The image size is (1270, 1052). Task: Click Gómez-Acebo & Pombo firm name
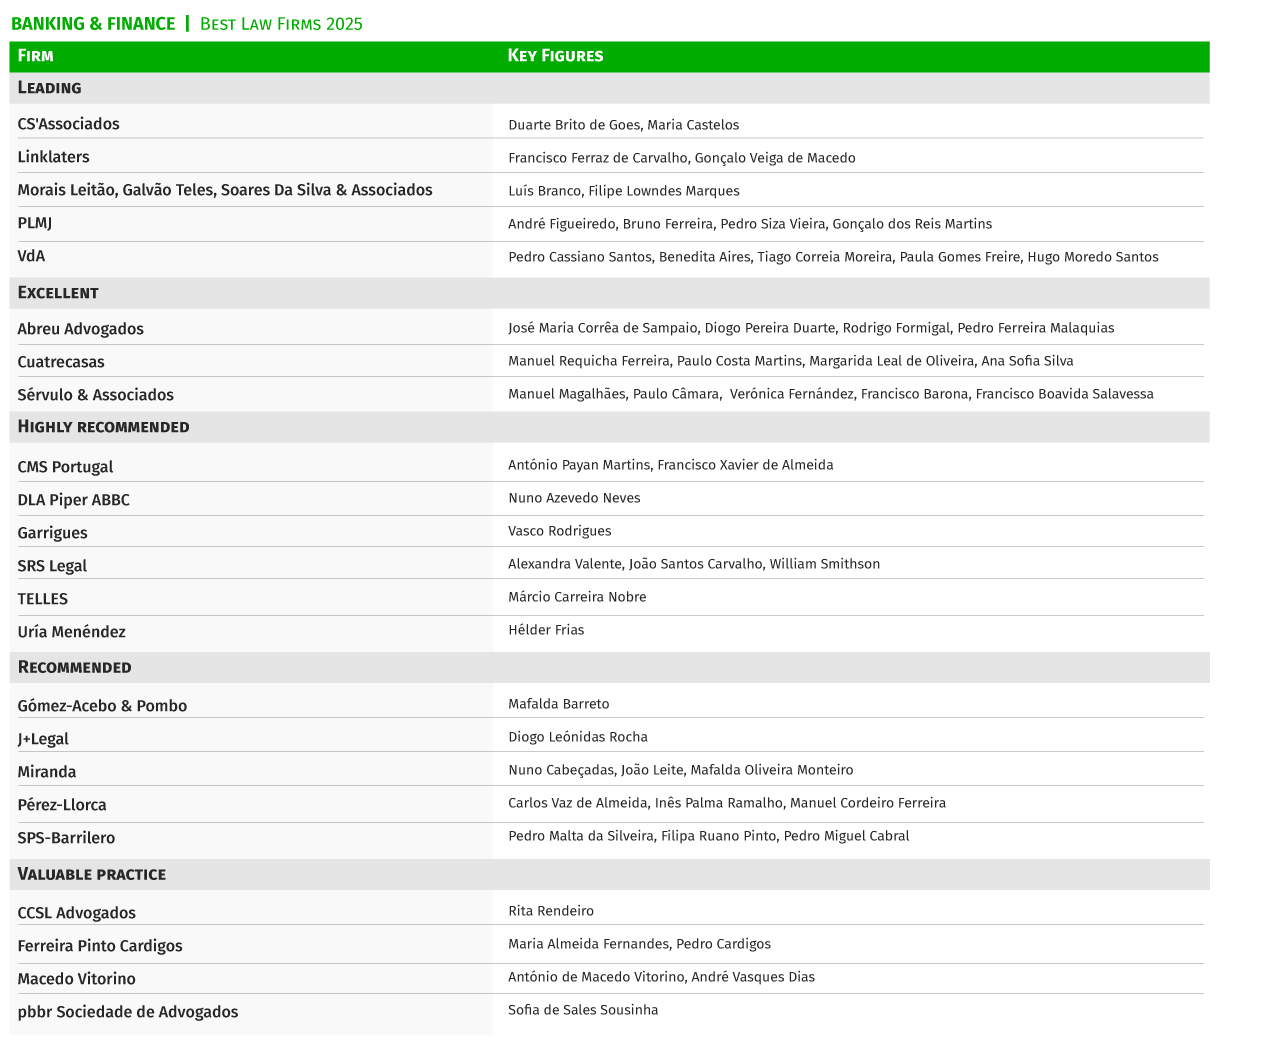[x=102, y=706]
